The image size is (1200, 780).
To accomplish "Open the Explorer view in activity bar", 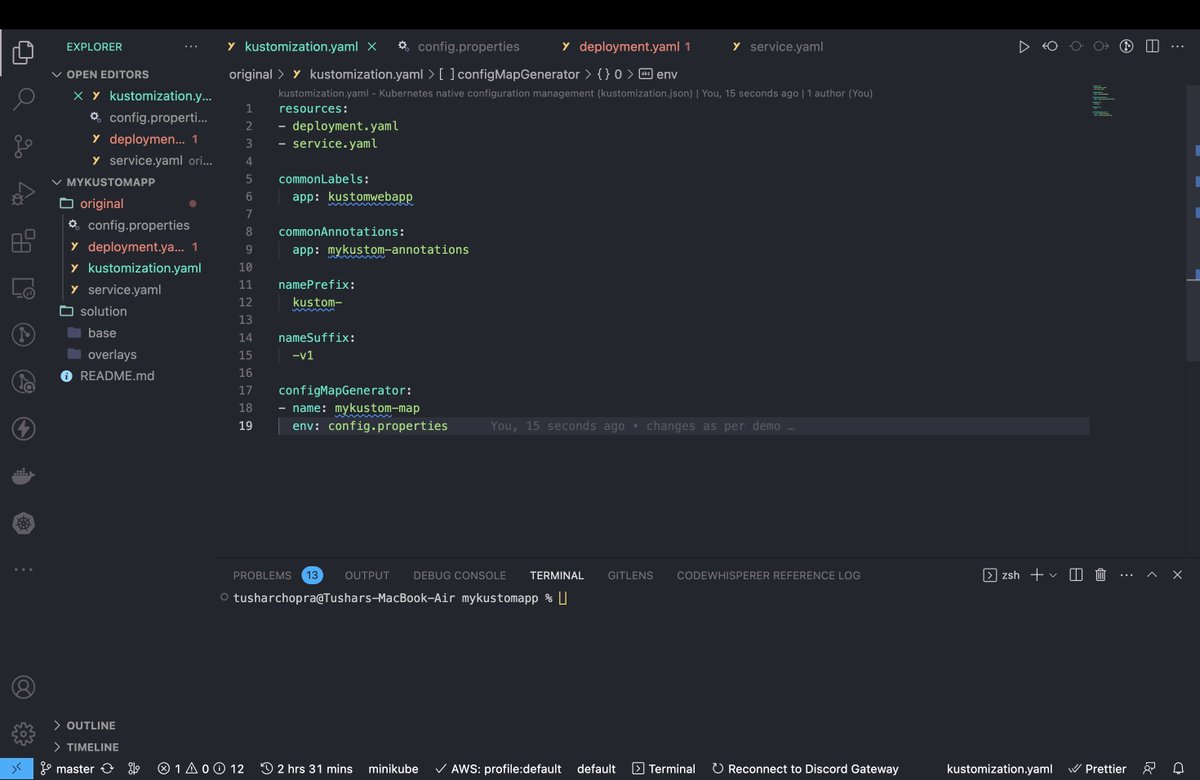I will tap(23, 52).
